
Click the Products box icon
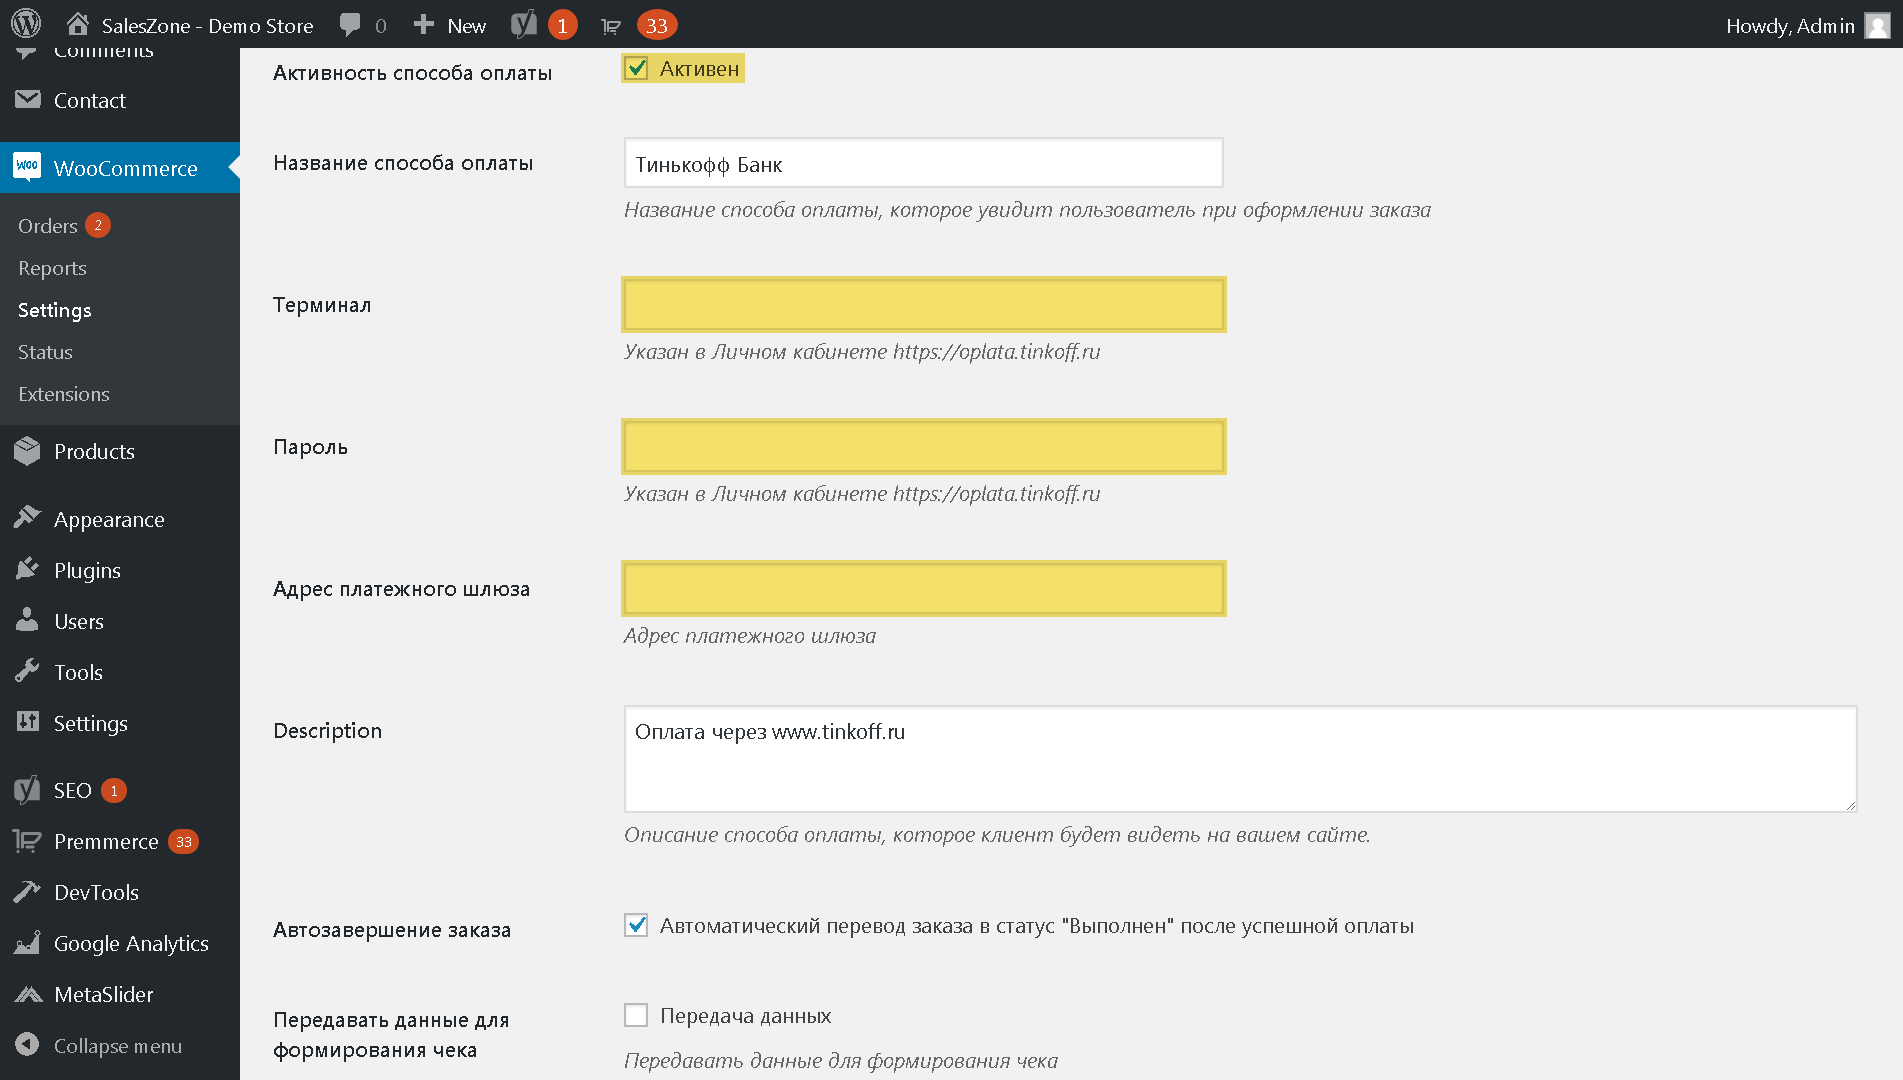click(28, 451)
